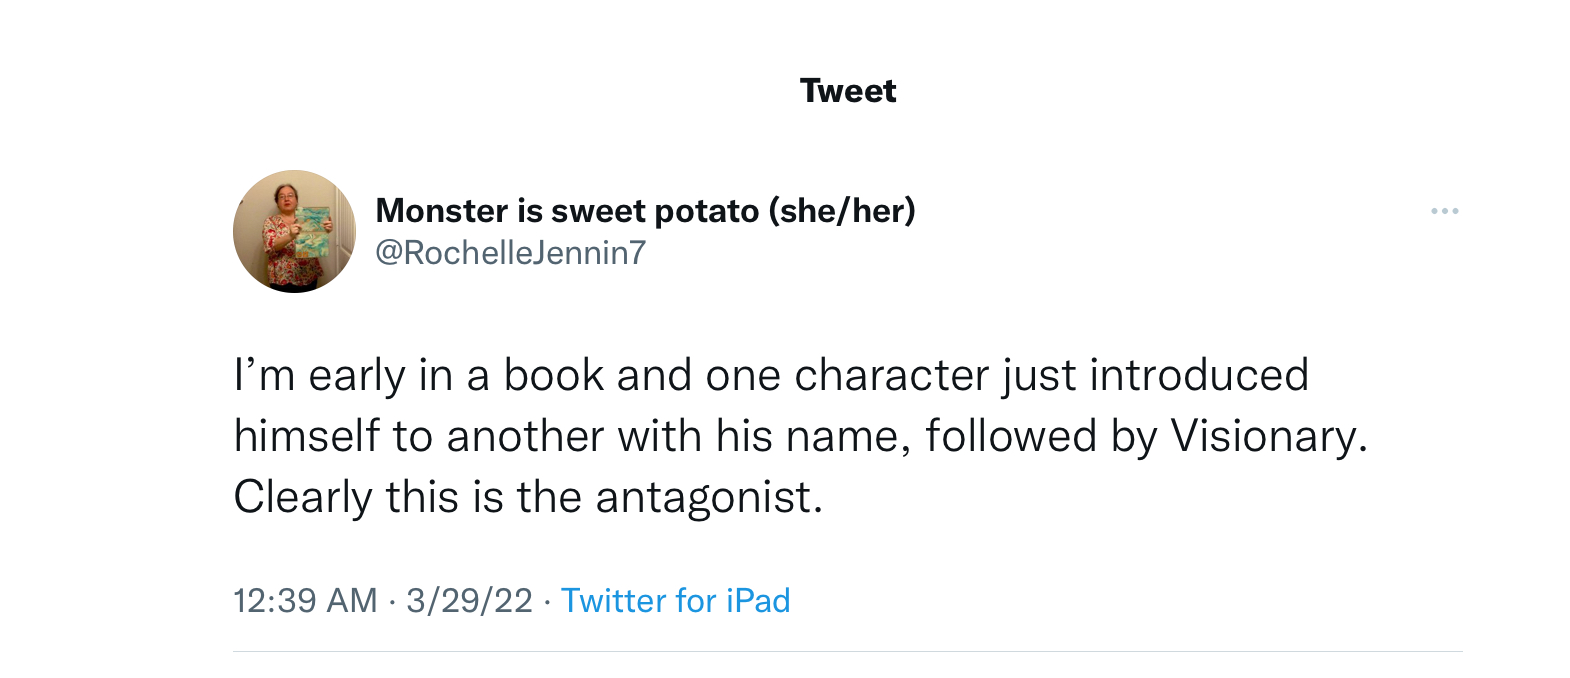
Task: Click the word "Clearly" in the tweet
Action: (x=303, y=497)
